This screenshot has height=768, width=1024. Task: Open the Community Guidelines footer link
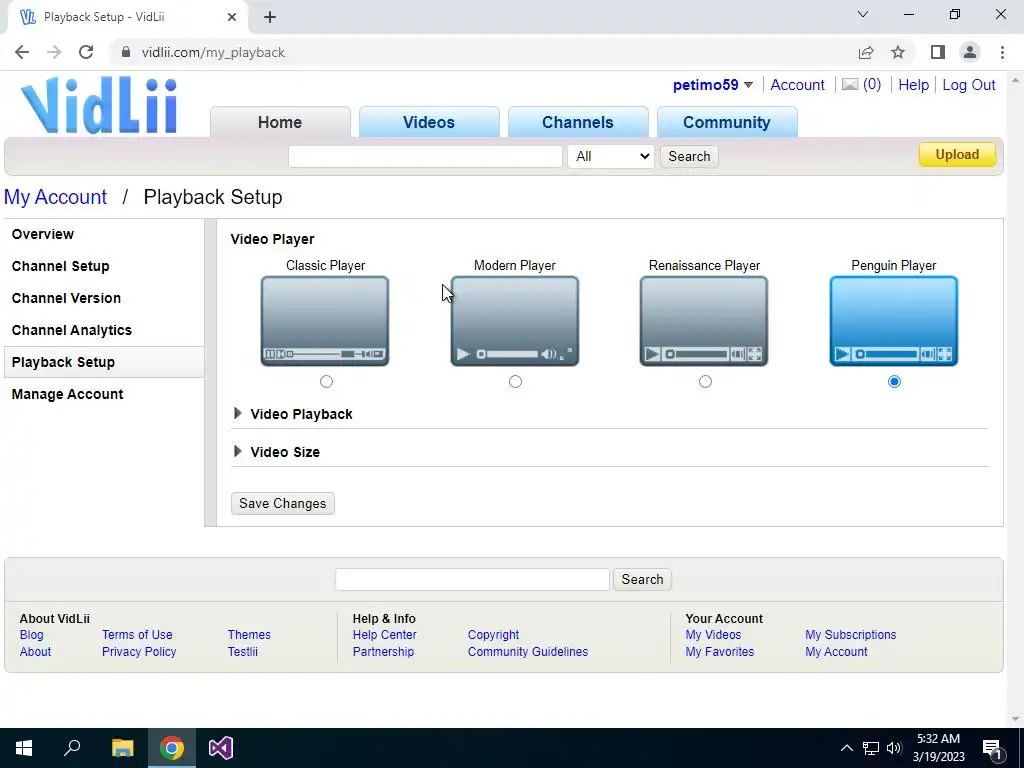click(528, 652)
